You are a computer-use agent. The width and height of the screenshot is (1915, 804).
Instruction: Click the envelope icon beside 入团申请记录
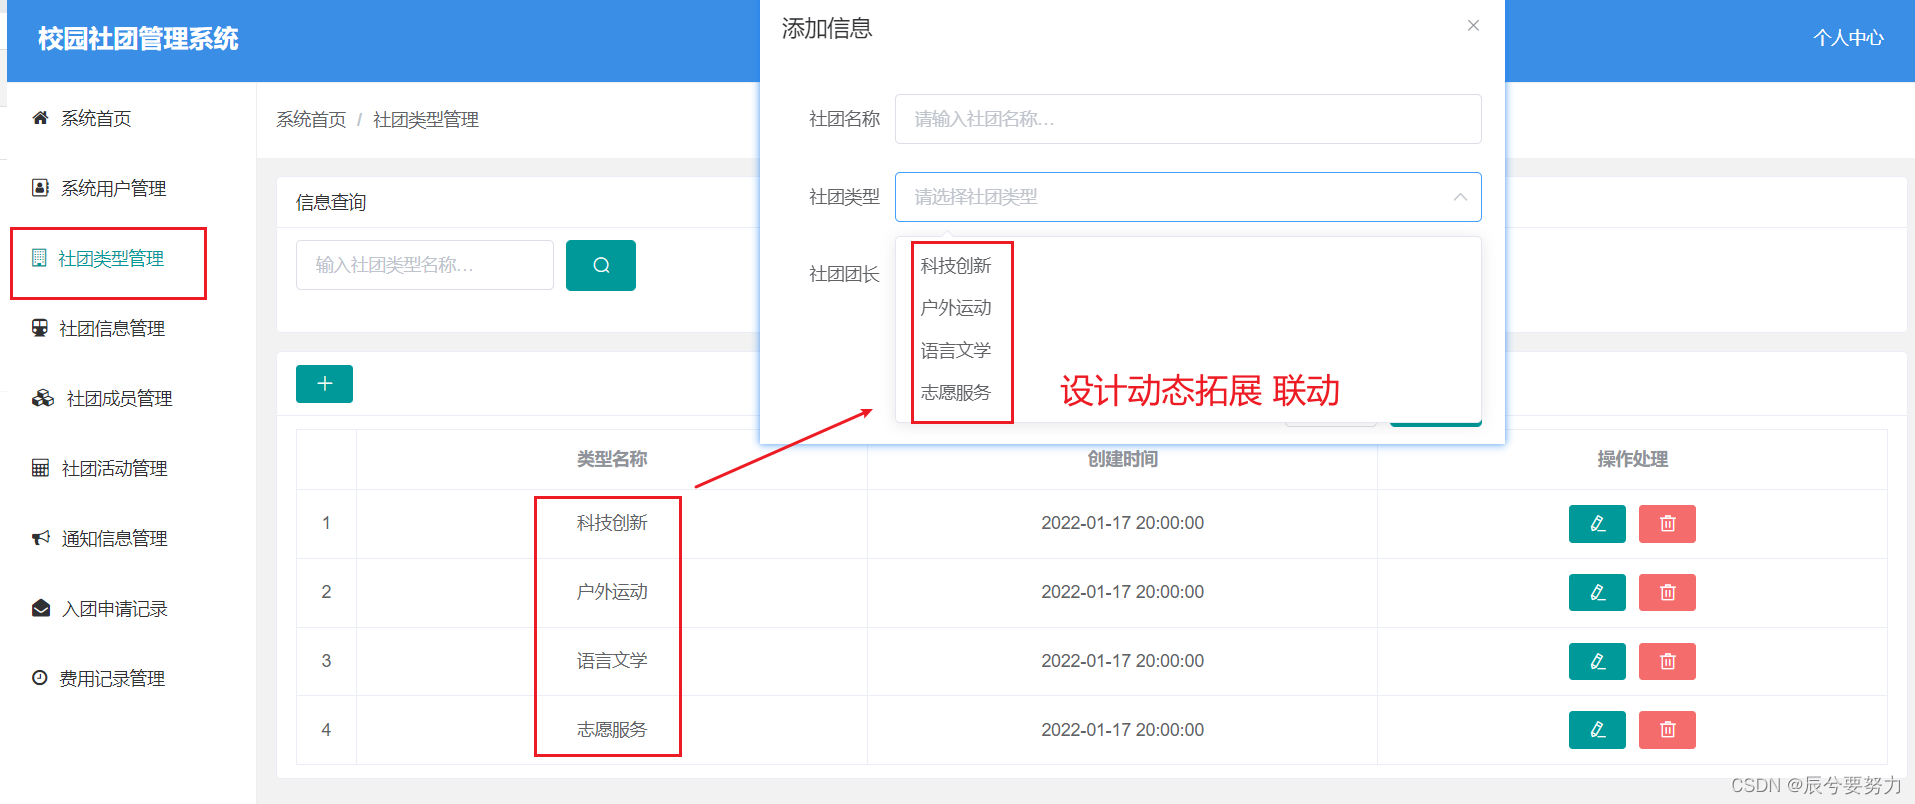pyautogui.click(x=41, y=608)
